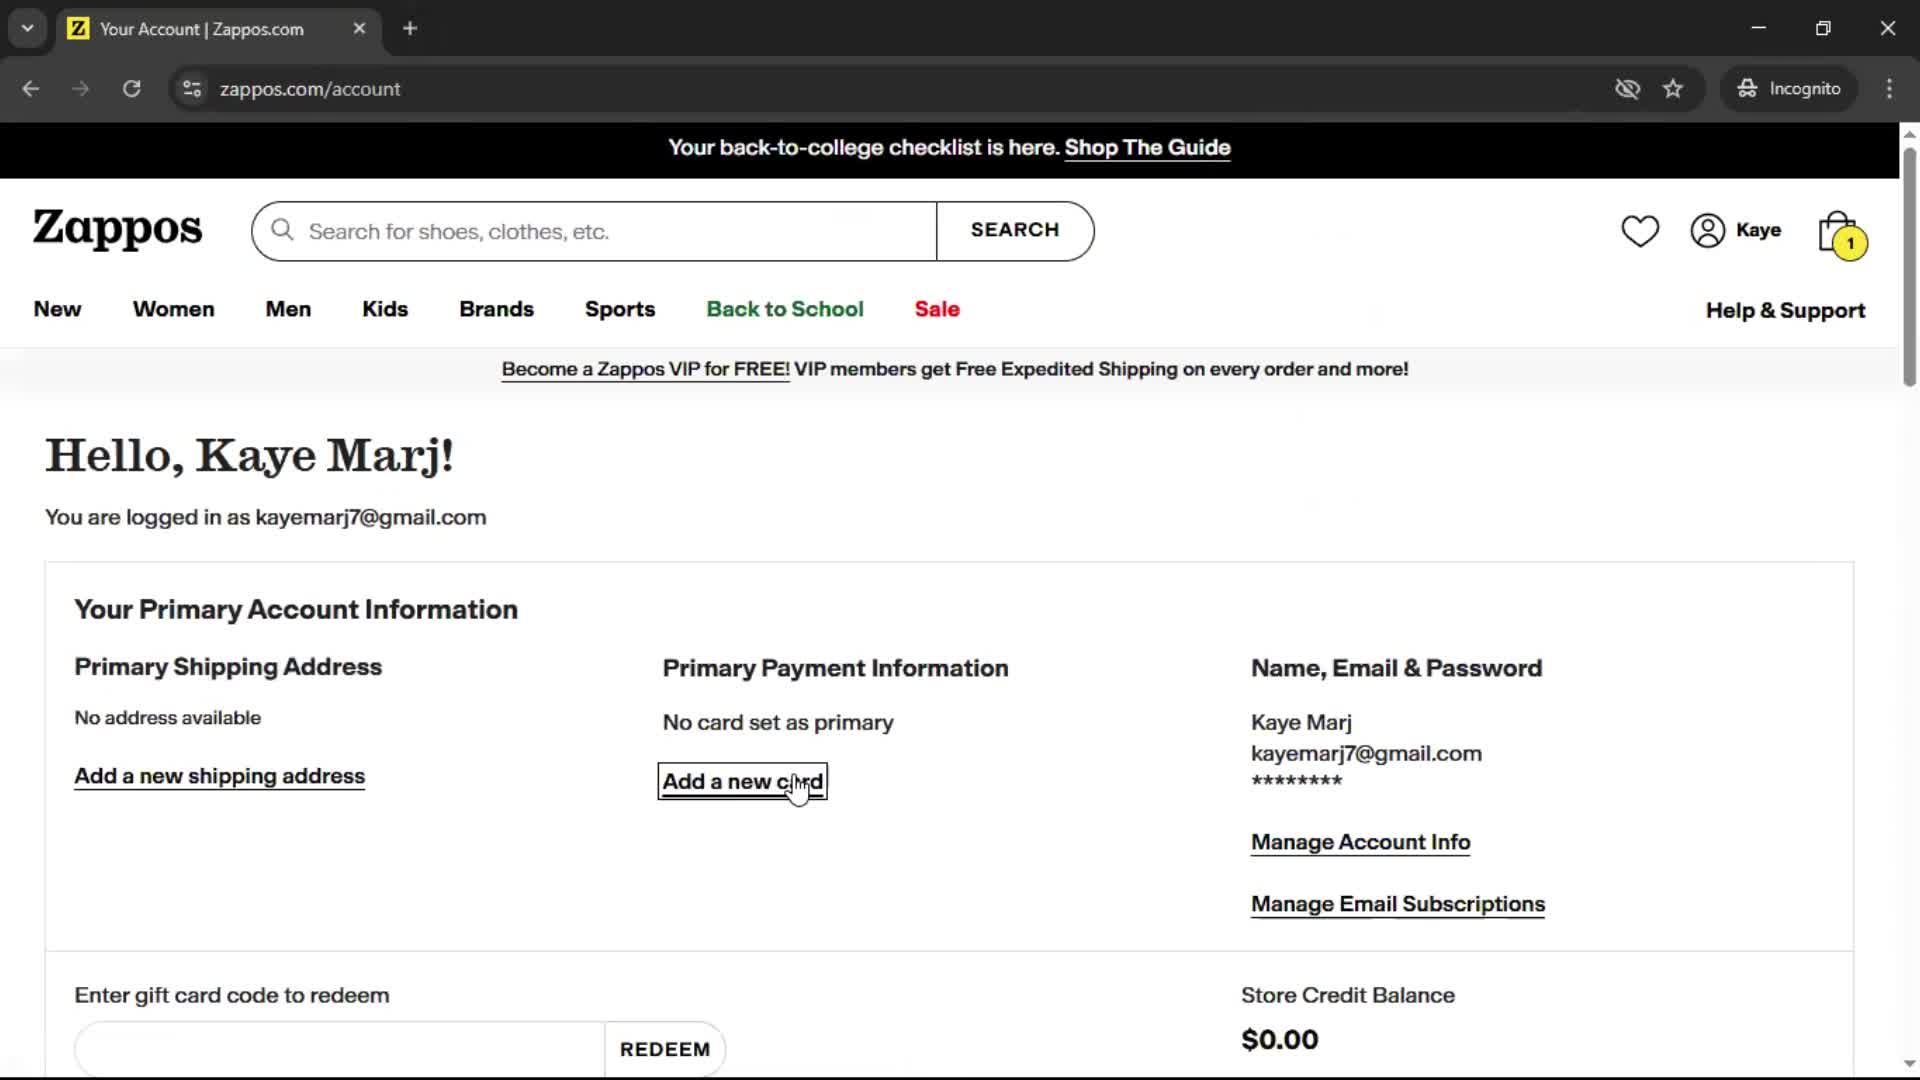This screenshot has height=1080, width=1920.
Task: Open site information icon in address bar
Action: [x=192, y=88]
